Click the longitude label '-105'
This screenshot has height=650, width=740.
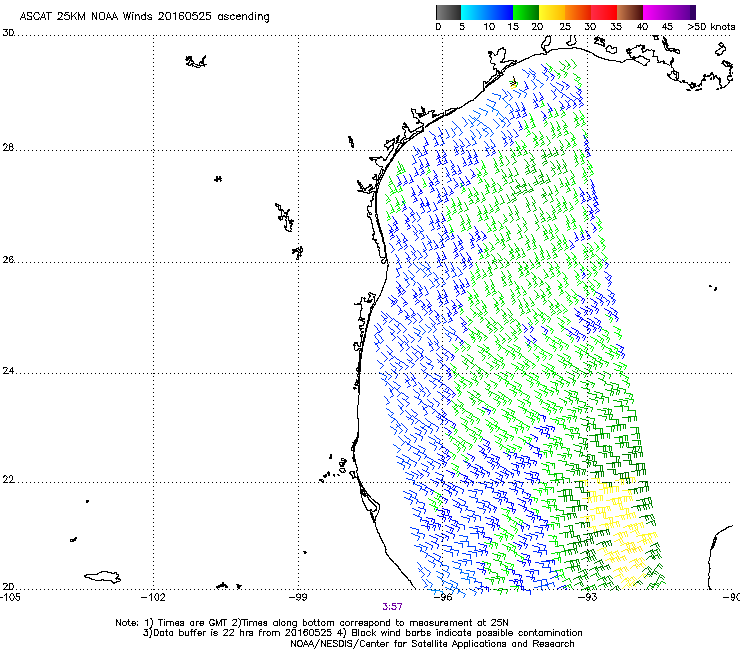pos(10,597)
